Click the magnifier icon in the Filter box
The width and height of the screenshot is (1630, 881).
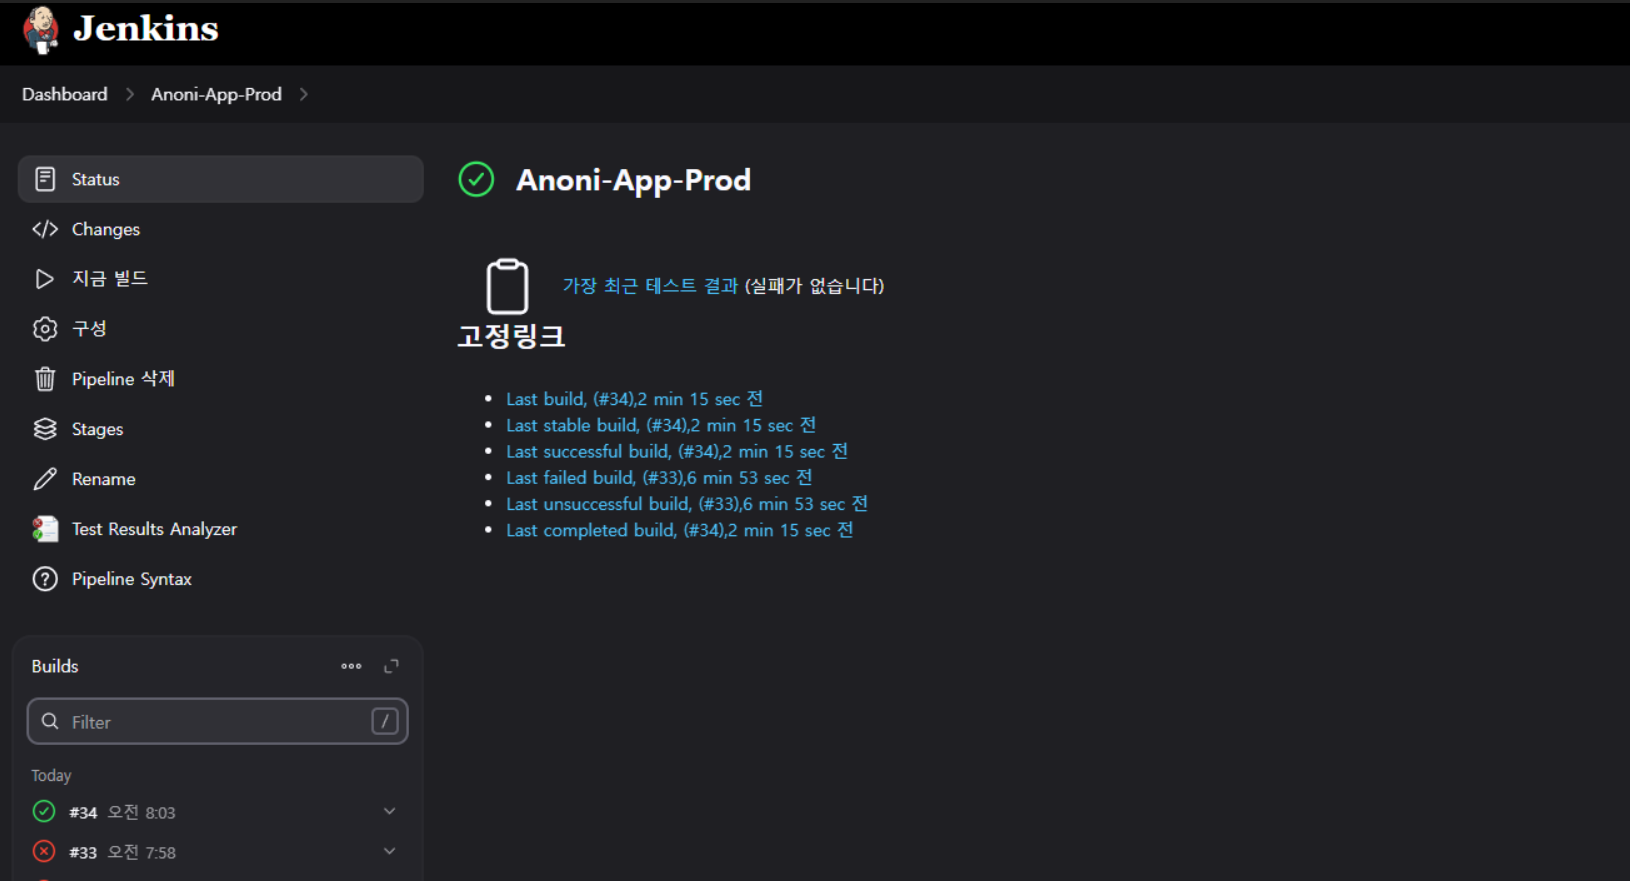[50, 721]
